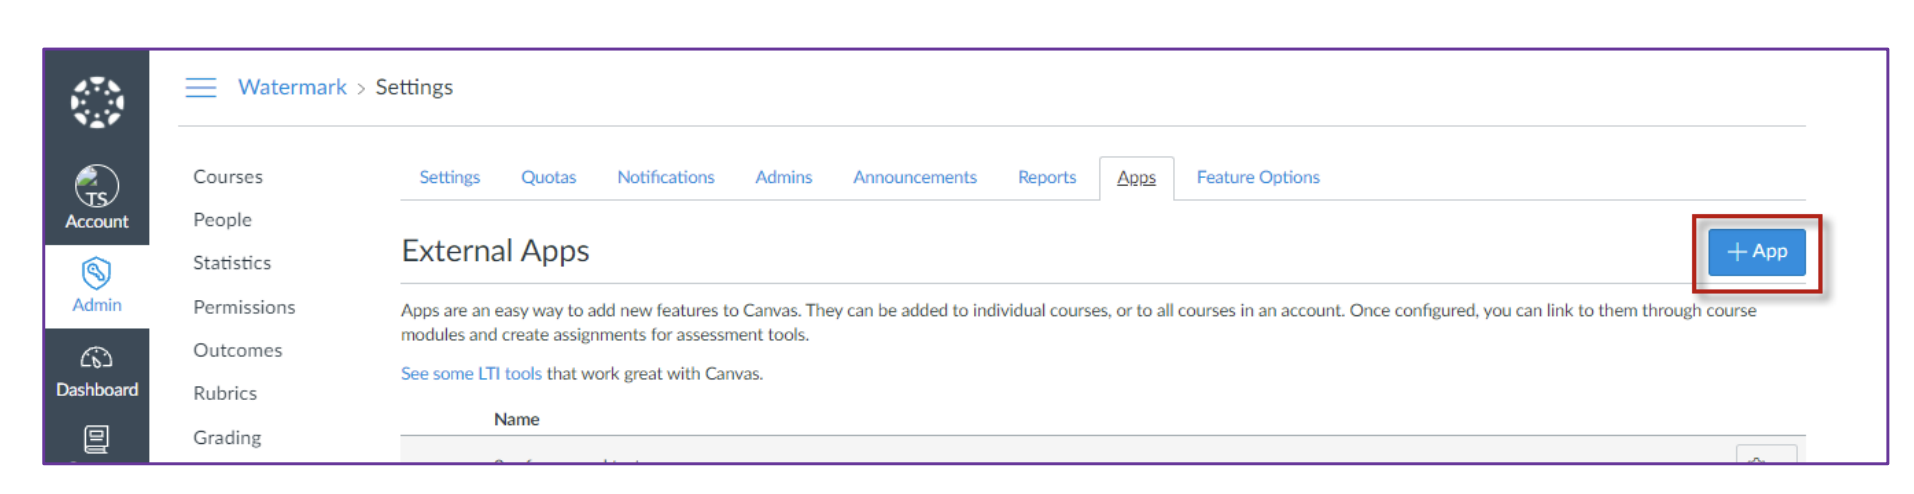Switch to the Quotas tab
The width and height of the screenshot is (1914, 494).
[x=548, y=177]
